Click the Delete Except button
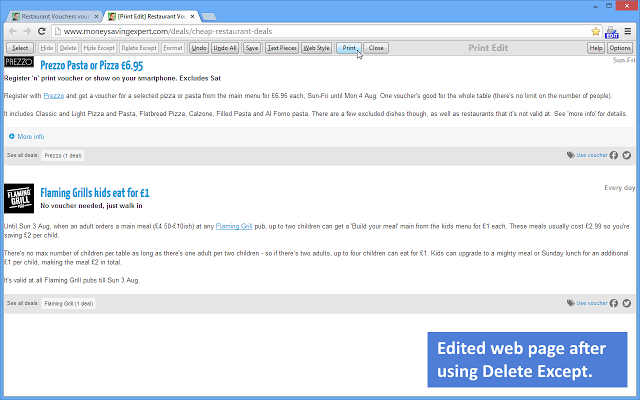Image resolution: width=640 pixels, height=400 pixels. click(139, 48)
